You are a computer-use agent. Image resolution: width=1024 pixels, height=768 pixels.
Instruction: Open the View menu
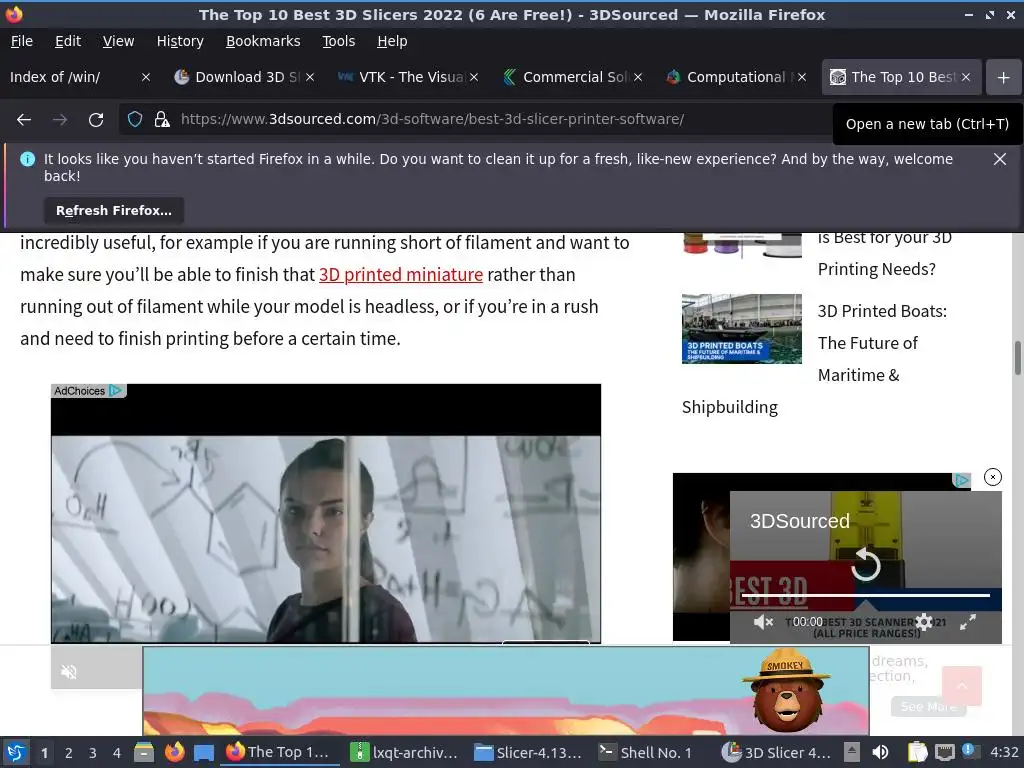pyautogui.click(x=118, y=41)
